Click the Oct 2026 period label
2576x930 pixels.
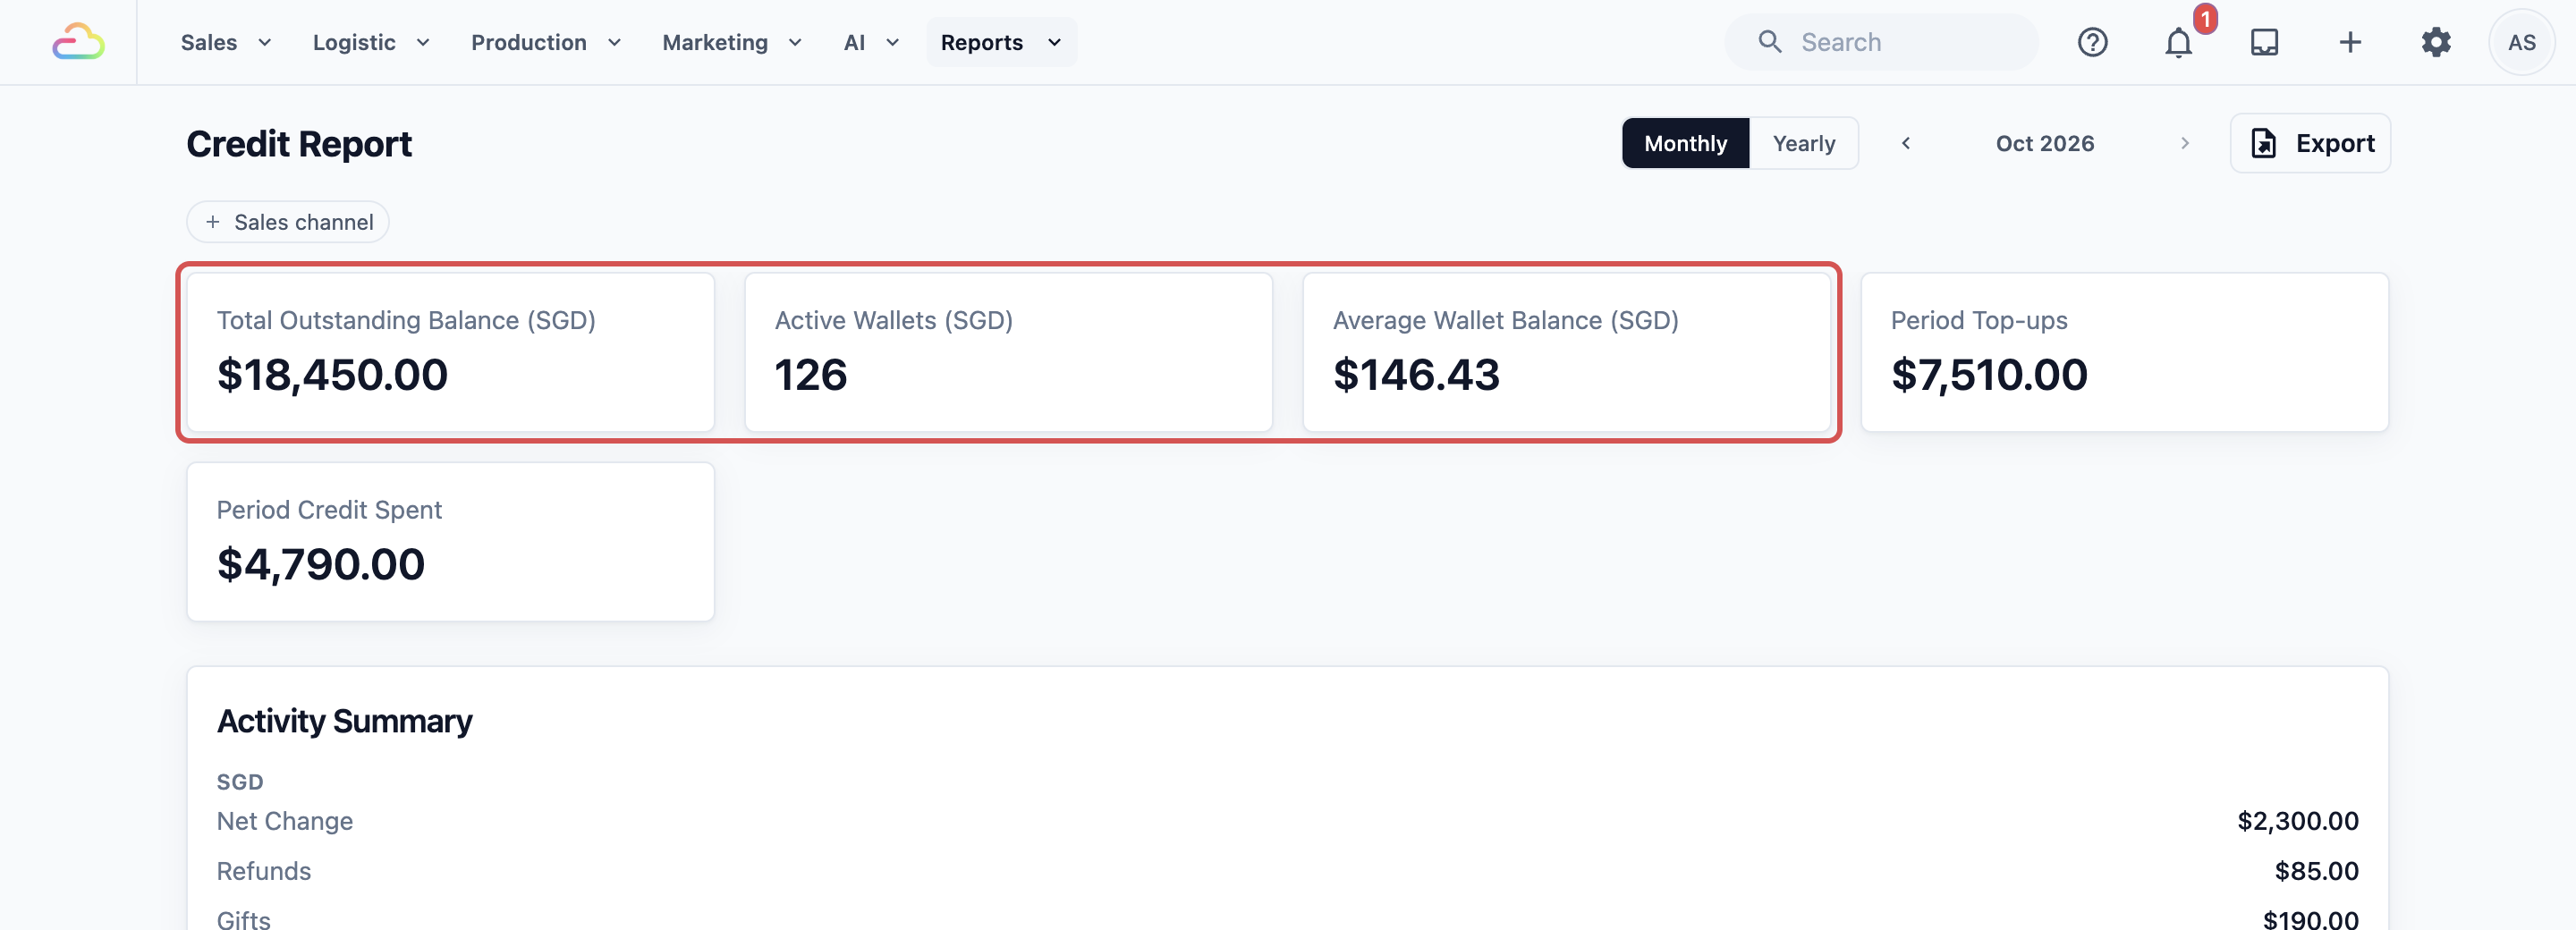2044,143
